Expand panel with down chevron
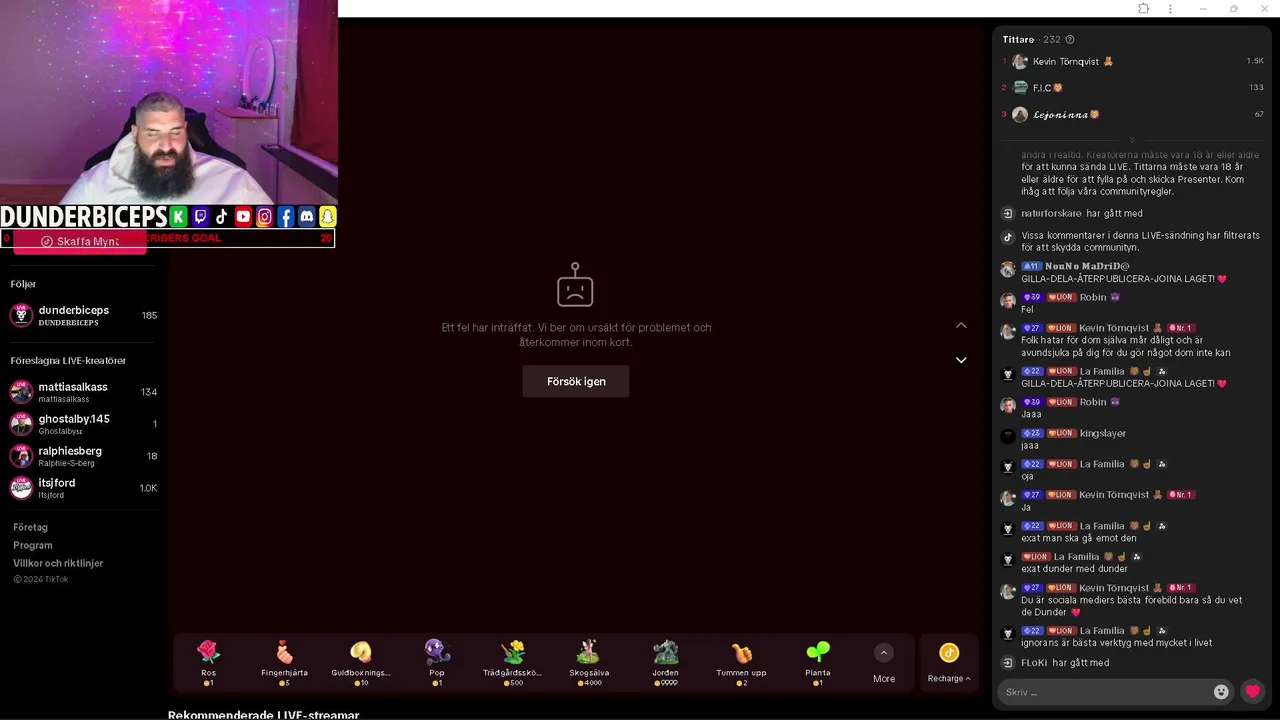 [x=961, y=360]
